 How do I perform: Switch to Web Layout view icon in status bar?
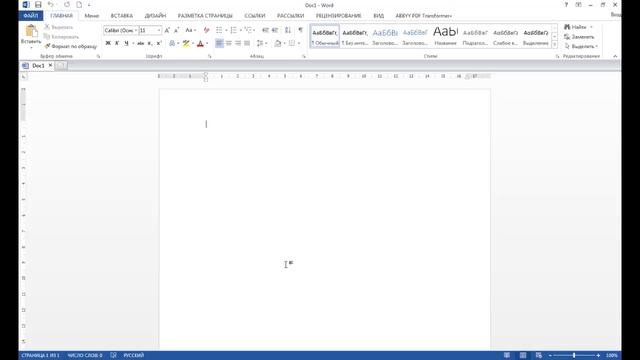tap(538, 355)
